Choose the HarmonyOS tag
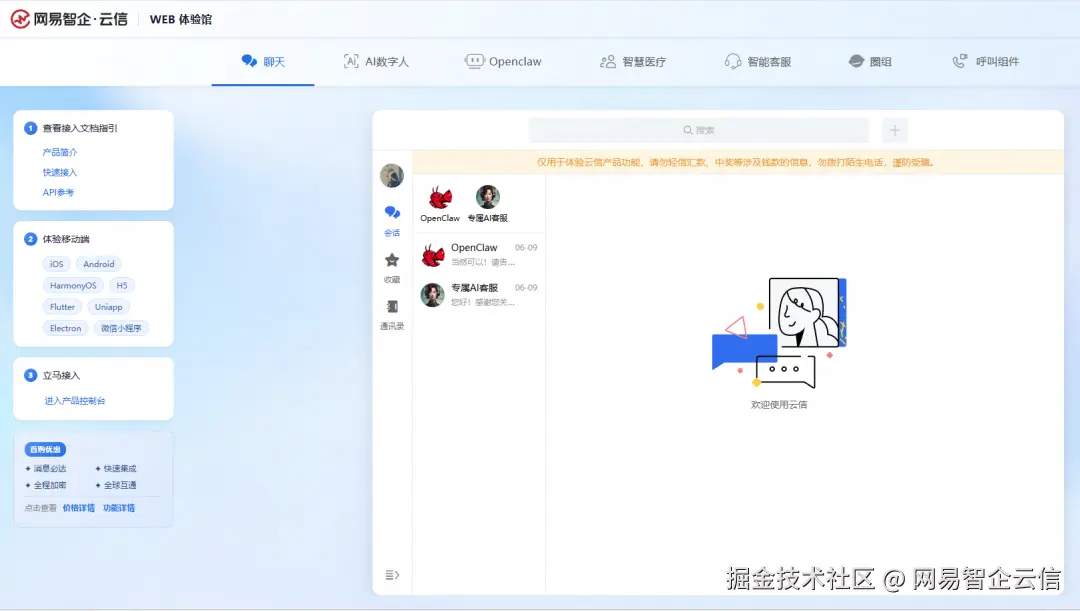 73,285
